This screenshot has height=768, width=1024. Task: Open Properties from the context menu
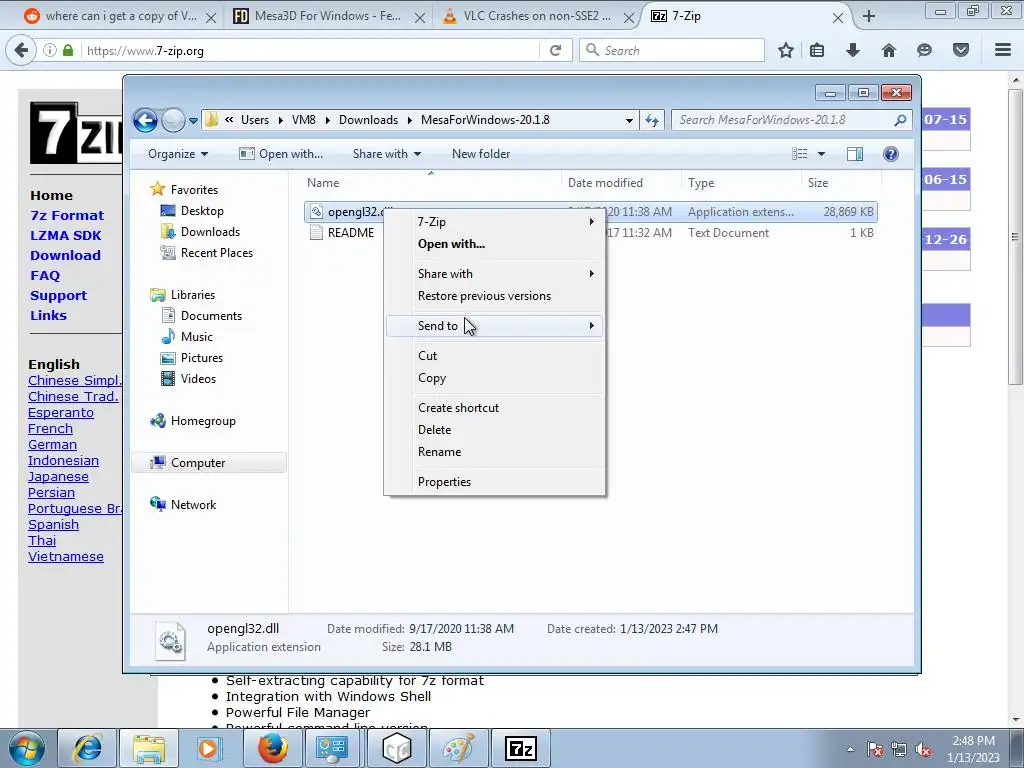tap(496, 482)
